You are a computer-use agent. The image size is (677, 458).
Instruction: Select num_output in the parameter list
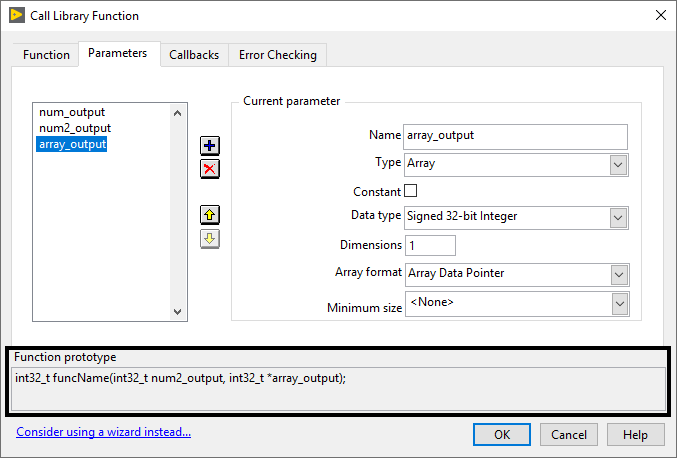[72, 112]
